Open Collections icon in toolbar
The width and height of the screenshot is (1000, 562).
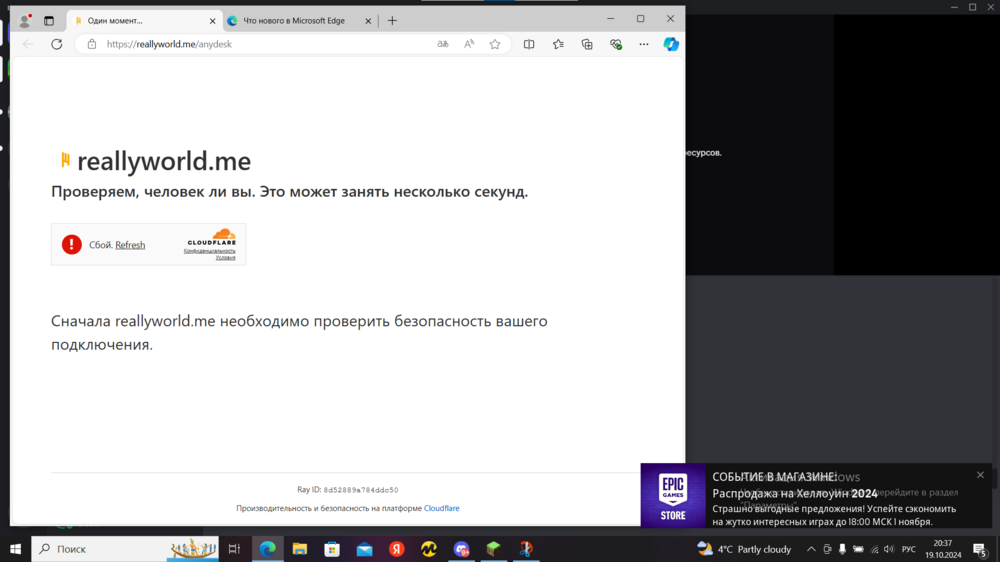point(587,44)
